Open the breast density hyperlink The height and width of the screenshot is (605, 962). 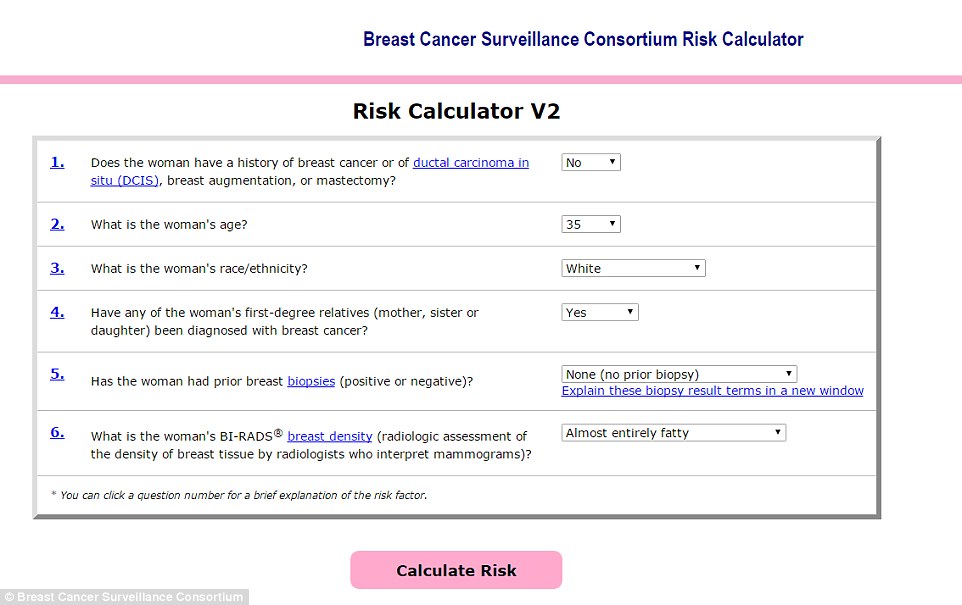click(x=329, y=436)
